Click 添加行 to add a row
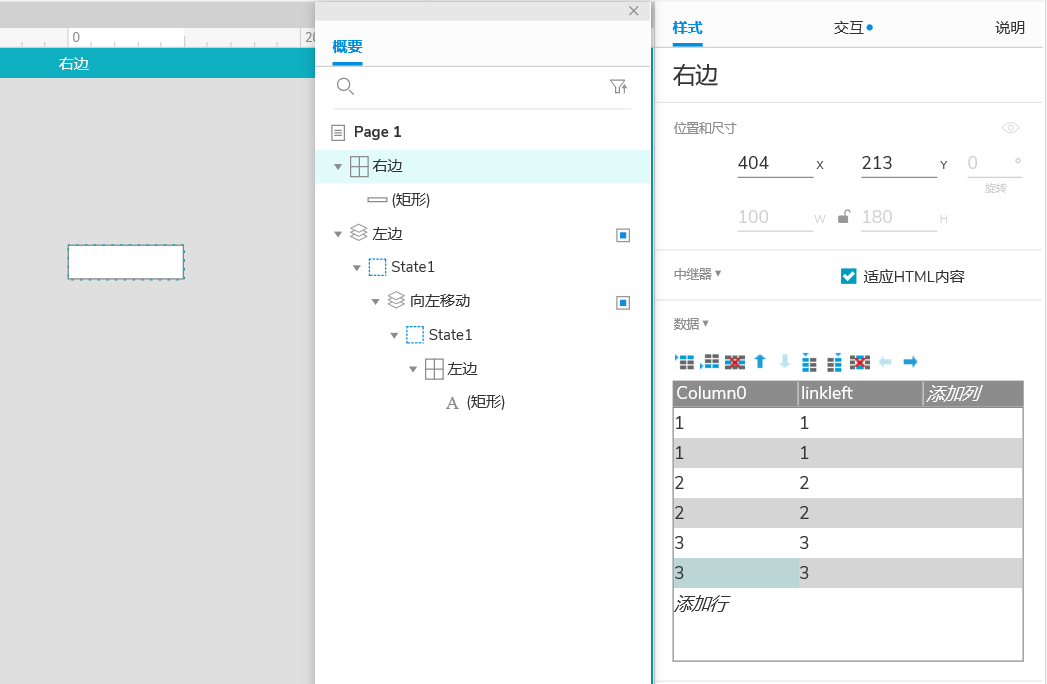The image size is (1047, 684). 701,604
